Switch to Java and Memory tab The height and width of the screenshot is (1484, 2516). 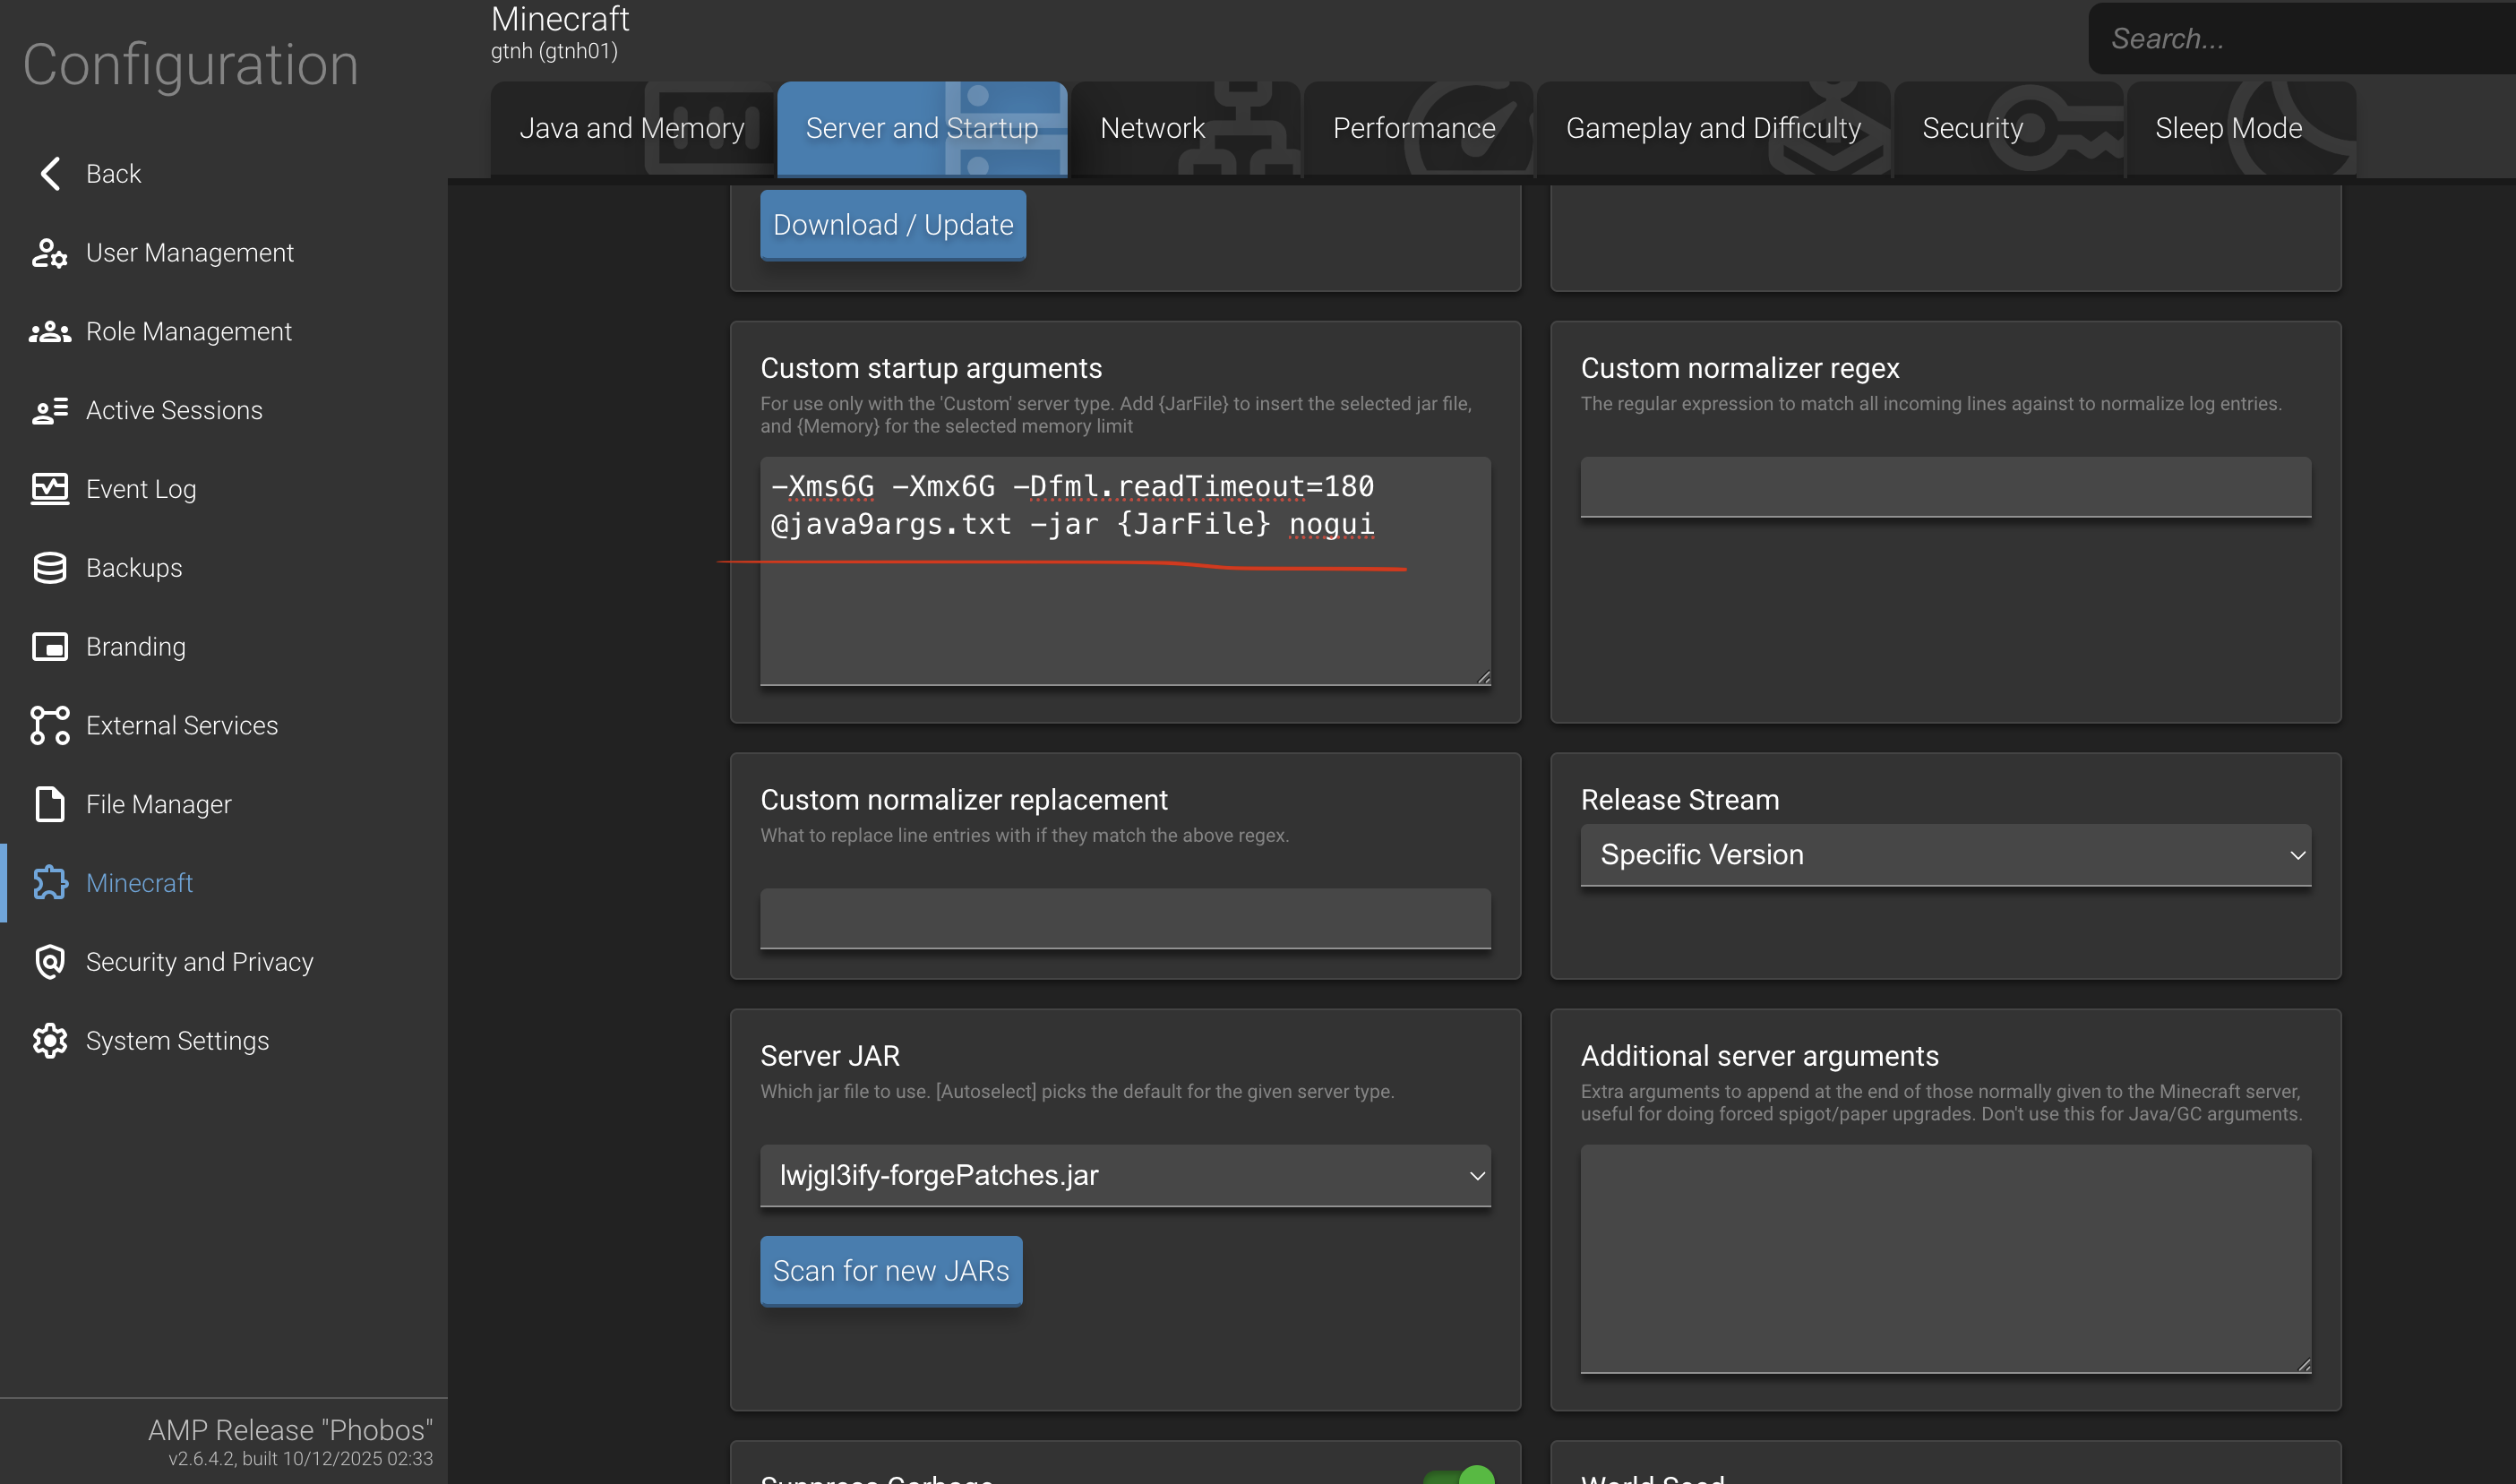point(632,129)
